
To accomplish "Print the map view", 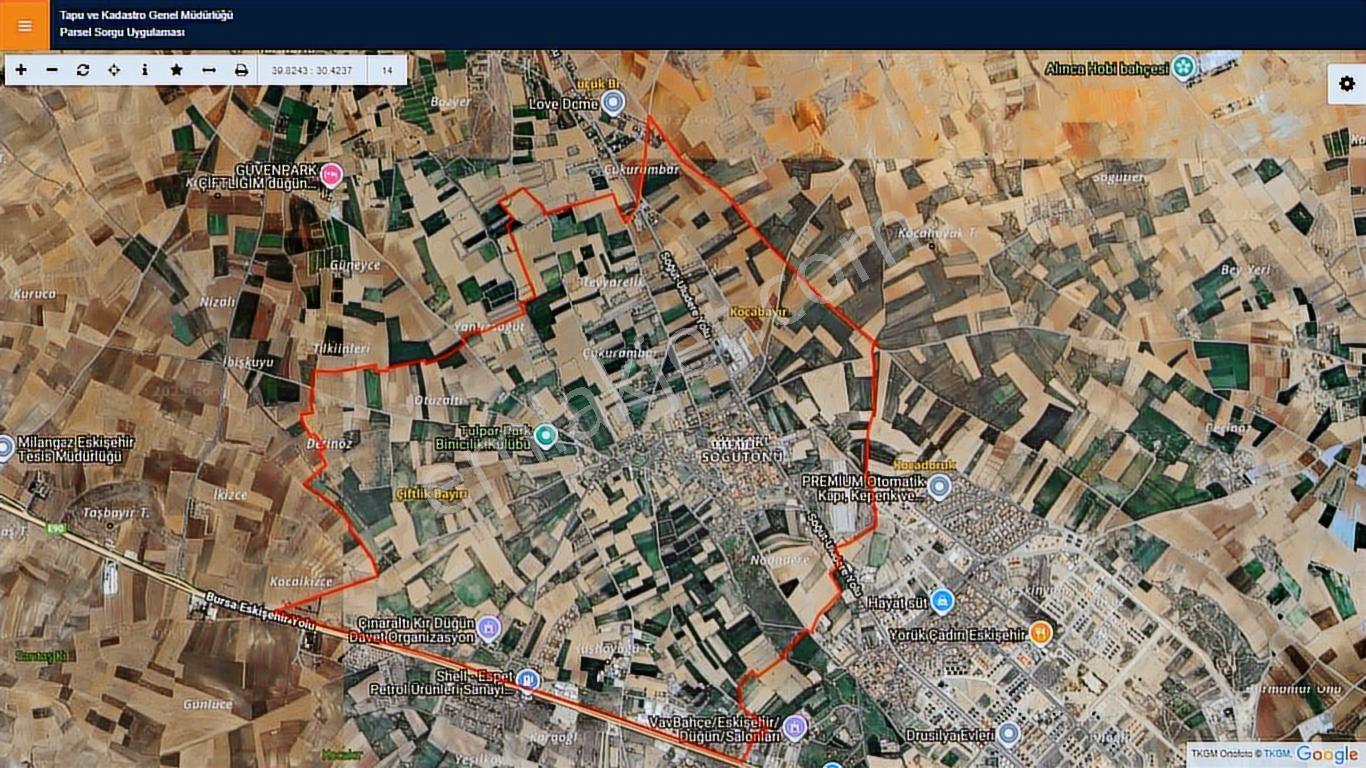I will coord(241,70).
